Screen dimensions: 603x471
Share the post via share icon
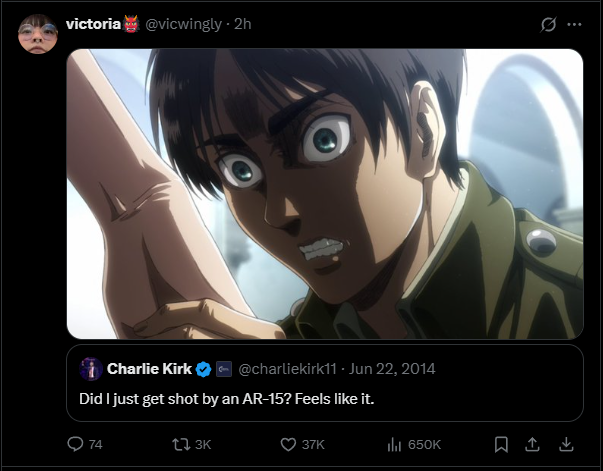[533, 444]
